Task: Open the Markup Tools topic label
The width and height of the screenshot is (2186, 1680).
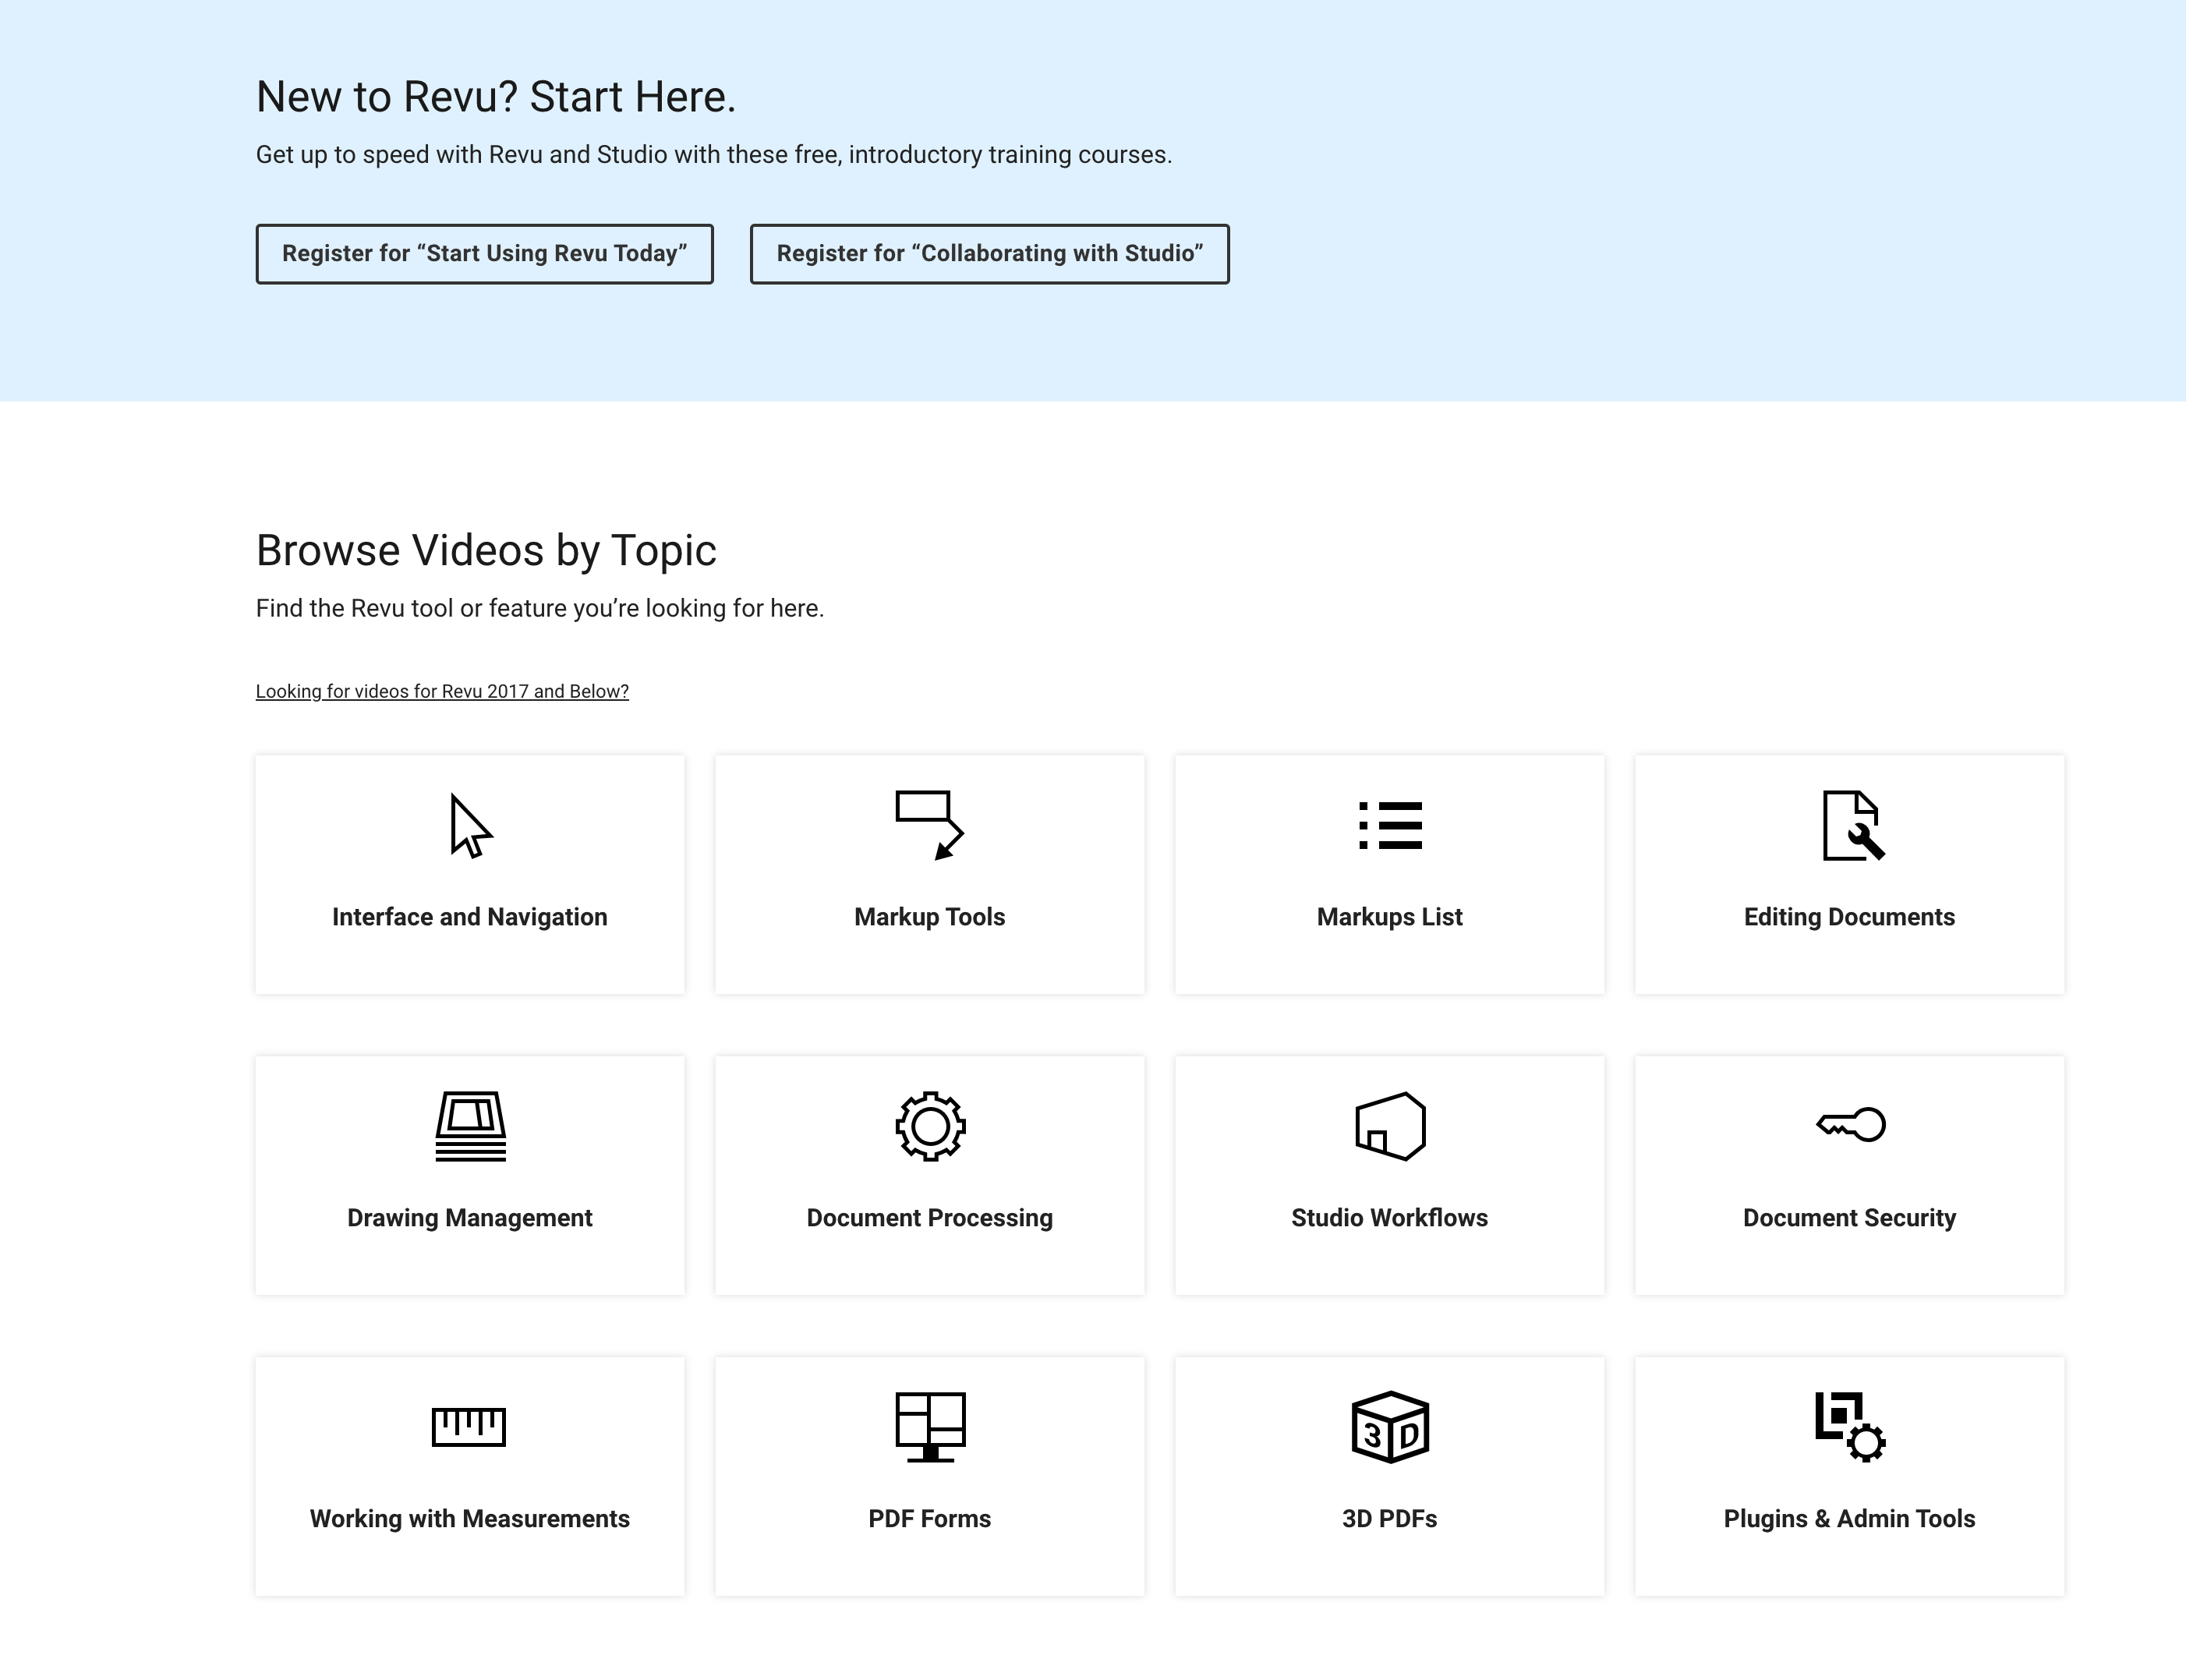Action: pyautogui.click(x=929, y=917)
